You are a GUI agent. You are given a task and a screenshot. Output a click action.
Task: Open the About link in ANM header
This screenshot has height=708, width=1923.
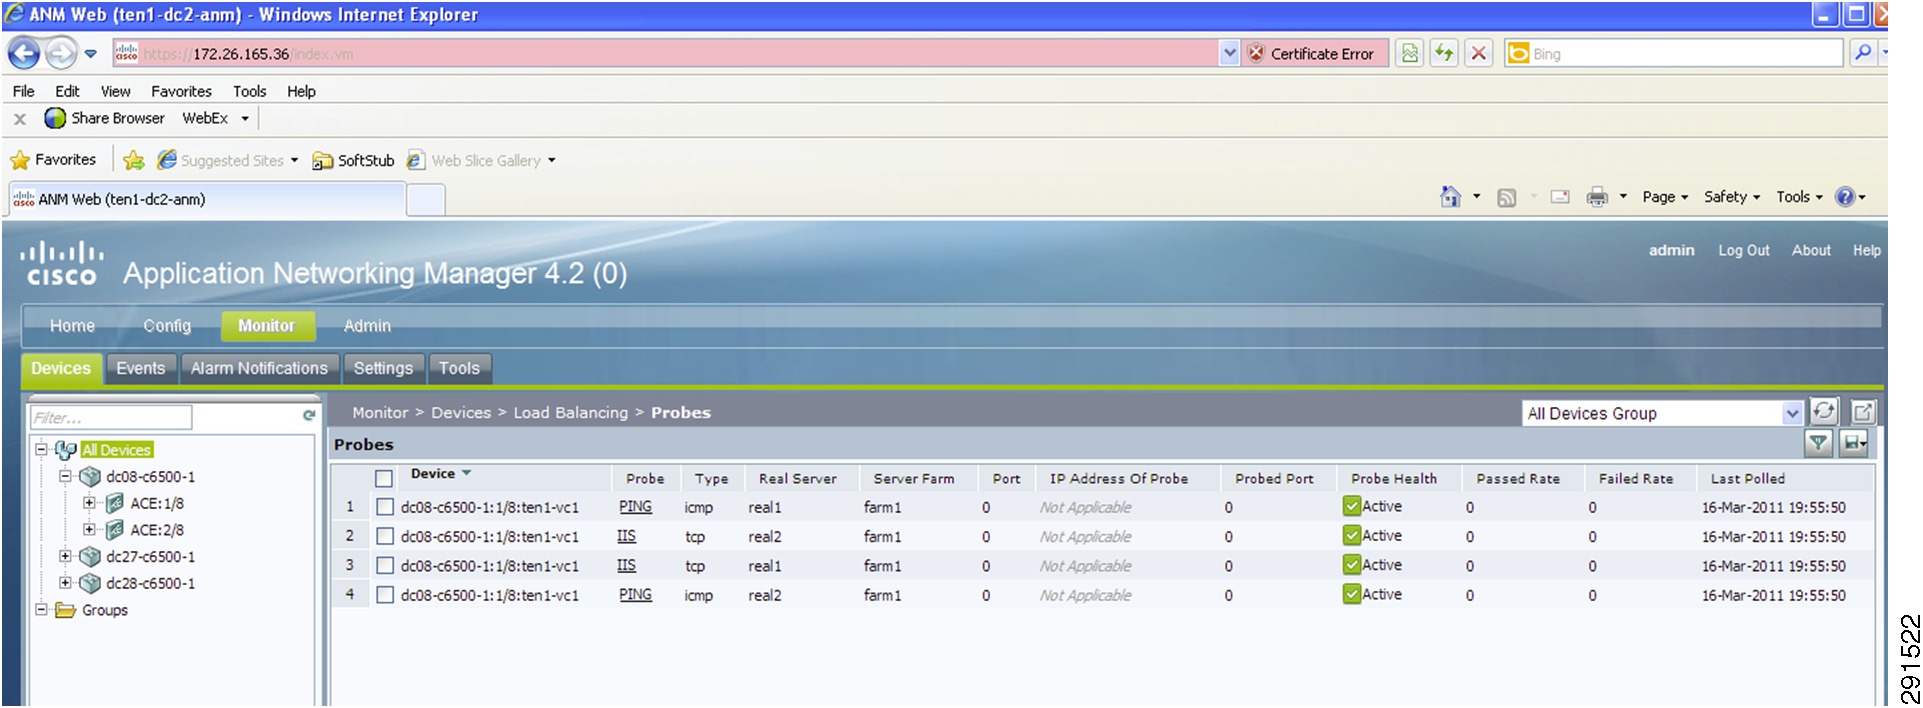pyautogui.click(x=1811, y=250)
